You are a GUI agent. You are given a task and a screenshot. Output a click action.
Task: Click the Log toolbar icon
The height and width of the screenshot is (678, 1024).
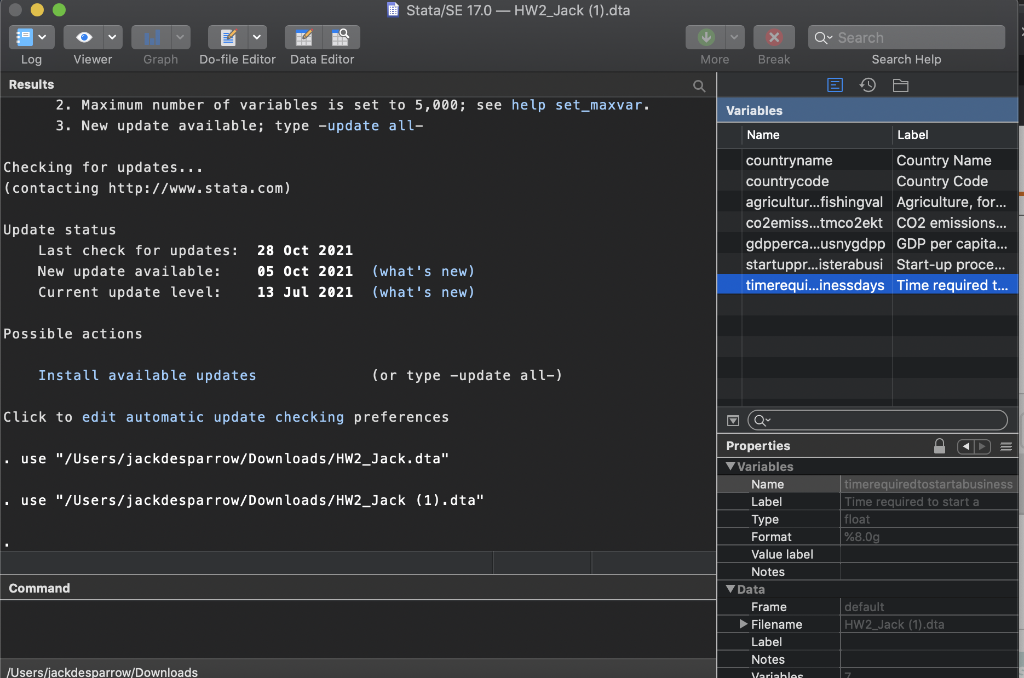pos(24,37)
